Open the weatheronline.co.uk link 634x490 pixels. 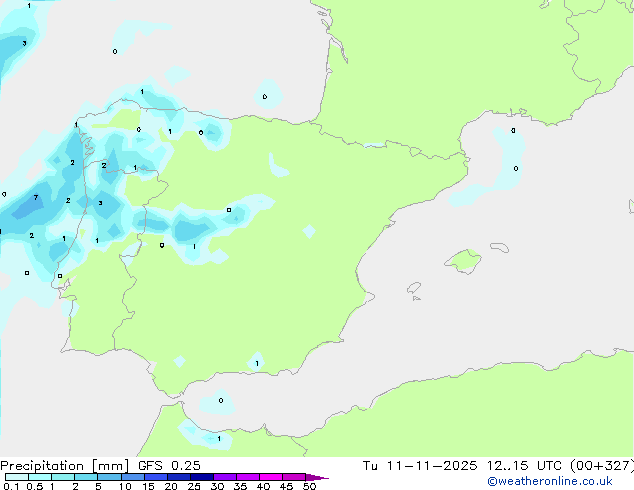(550, 481)
